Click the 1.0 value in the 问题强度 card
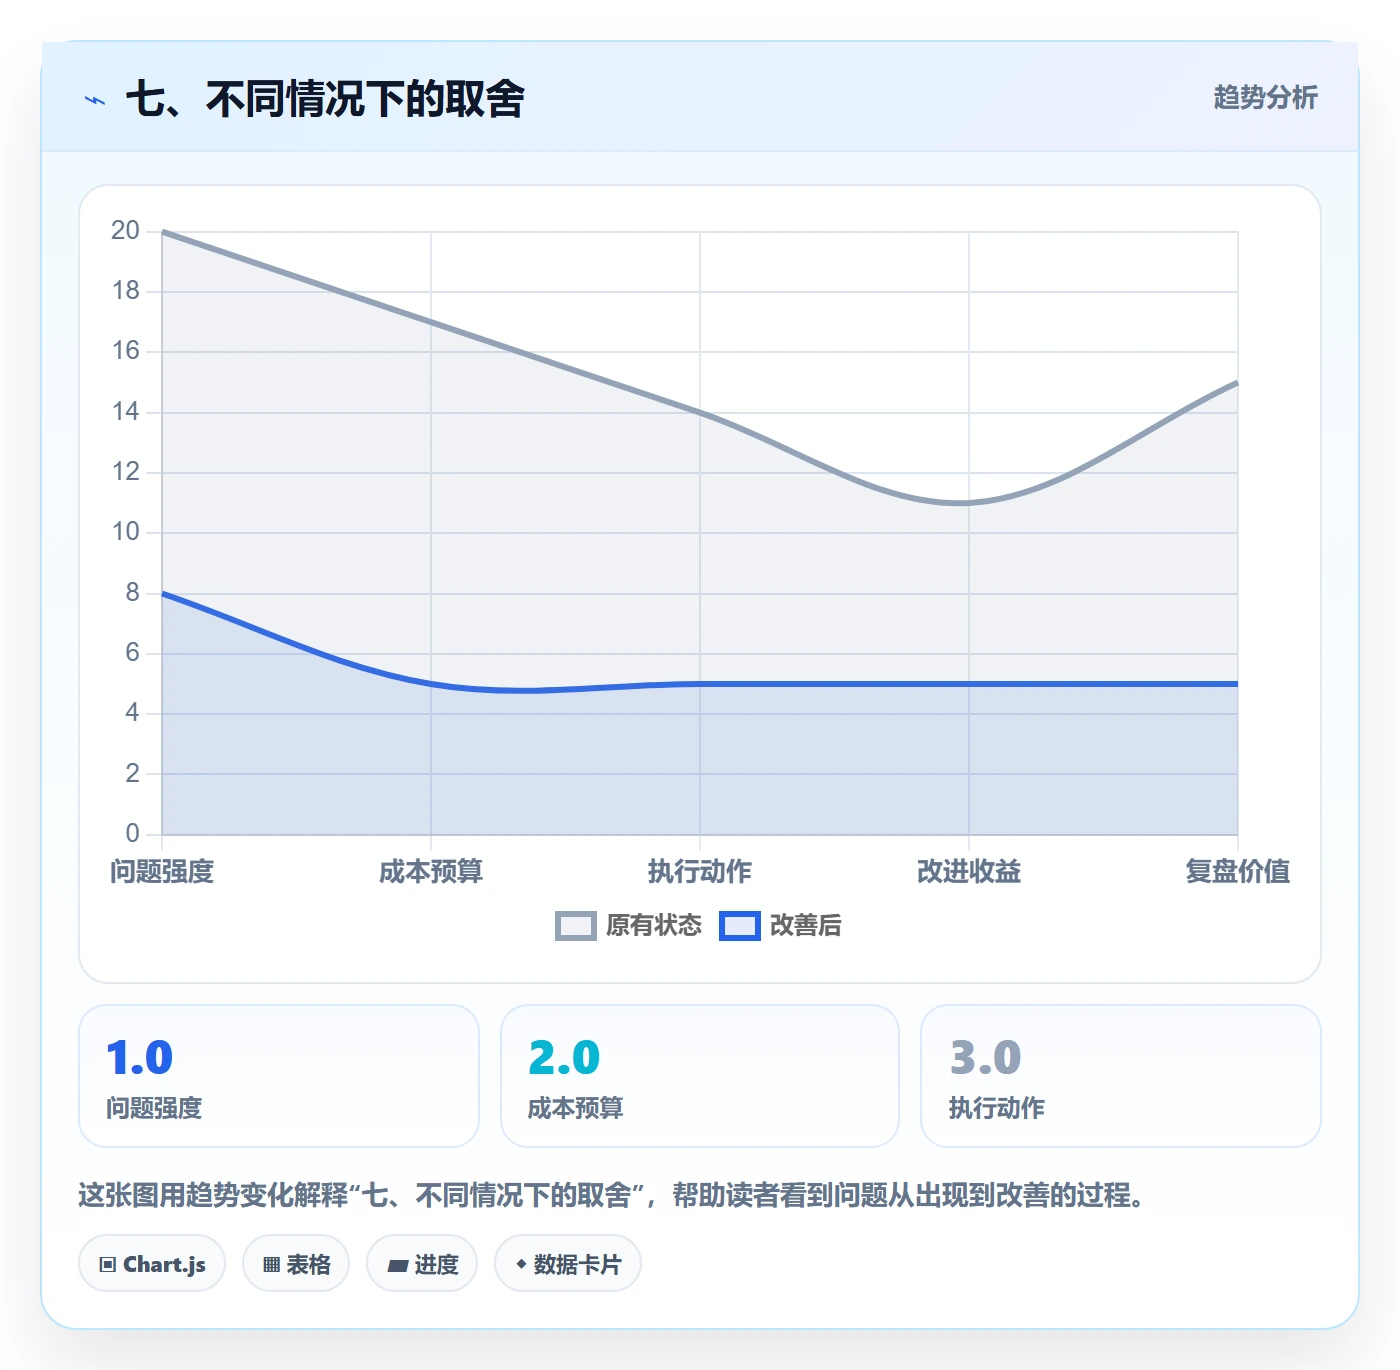The image size is (1400, 1370). coord(140,1058)
